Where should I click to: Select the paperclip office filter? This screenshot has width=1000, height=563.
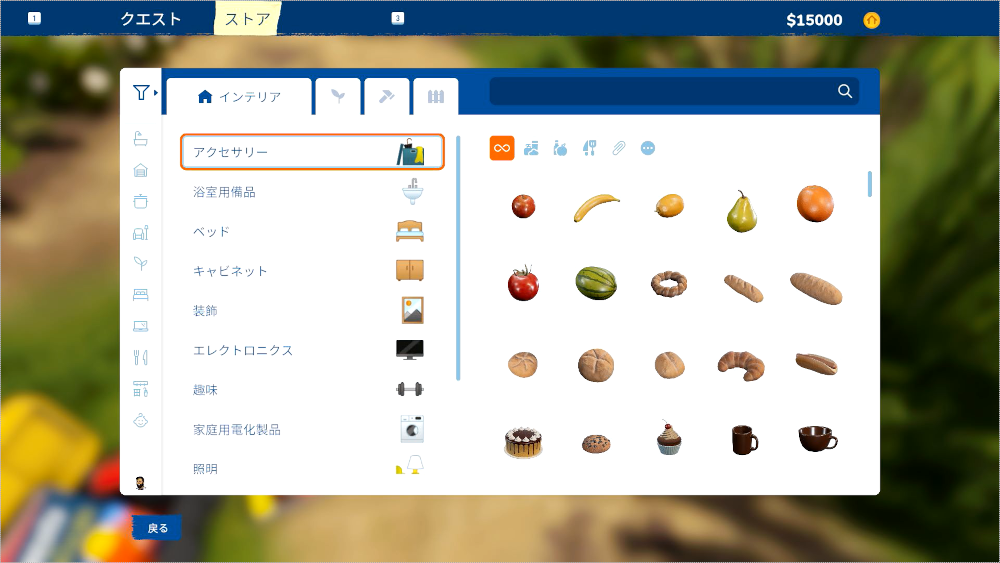point(619,149)
